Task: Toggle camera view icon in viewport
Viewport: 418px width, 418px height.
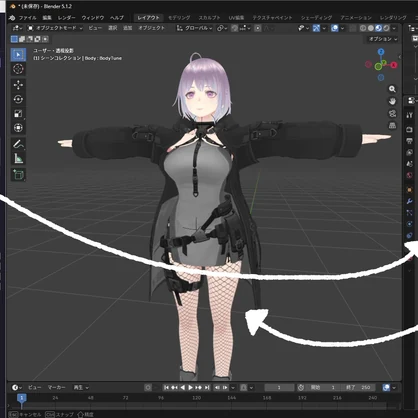Action: [x=392, y=114]
